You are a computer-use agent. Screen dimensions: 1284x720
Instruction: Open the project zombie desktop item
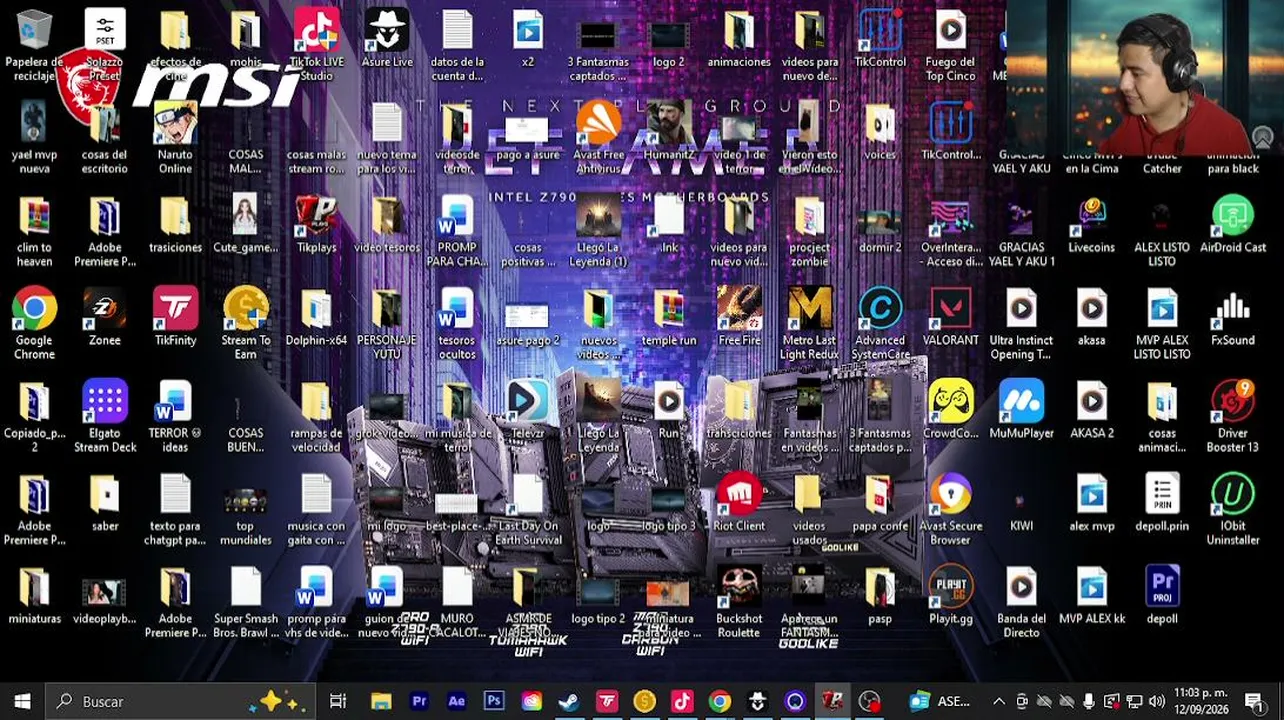pos(810,231)
